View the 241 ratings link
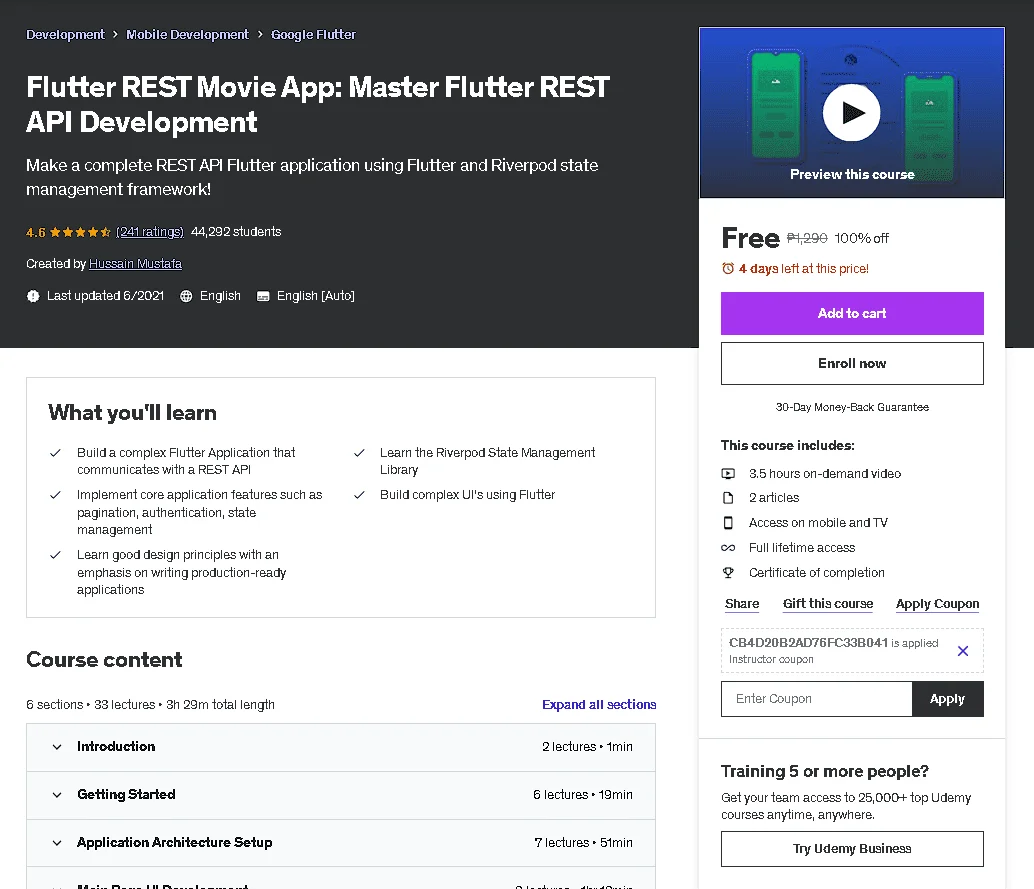The width and height of the screenshot is (1034, 889). 150,231
